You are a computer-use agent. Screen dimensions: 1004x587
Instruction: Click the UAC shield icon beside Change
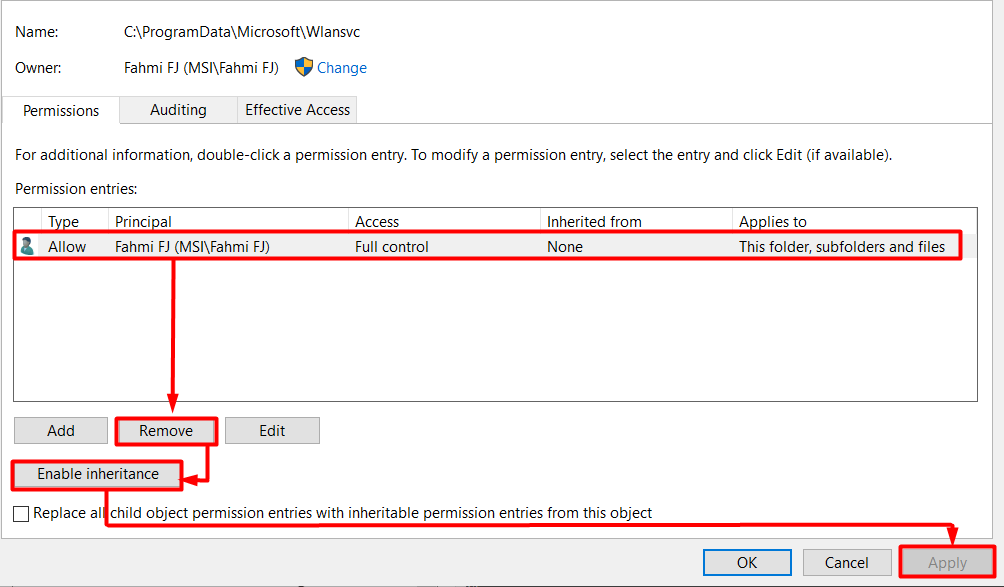pos(304,67)
